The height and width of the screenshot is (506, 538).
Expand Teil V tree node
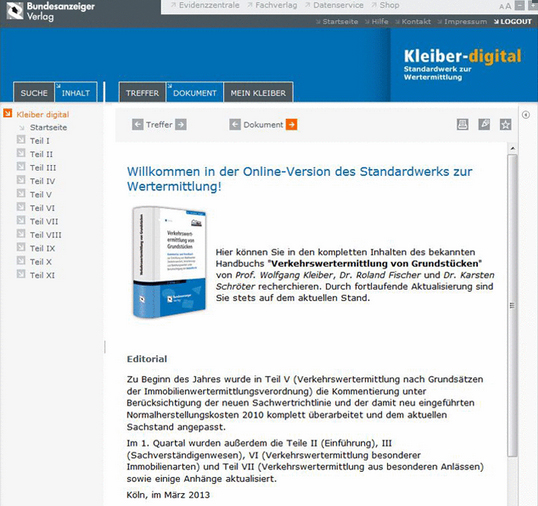click(21, 193)
